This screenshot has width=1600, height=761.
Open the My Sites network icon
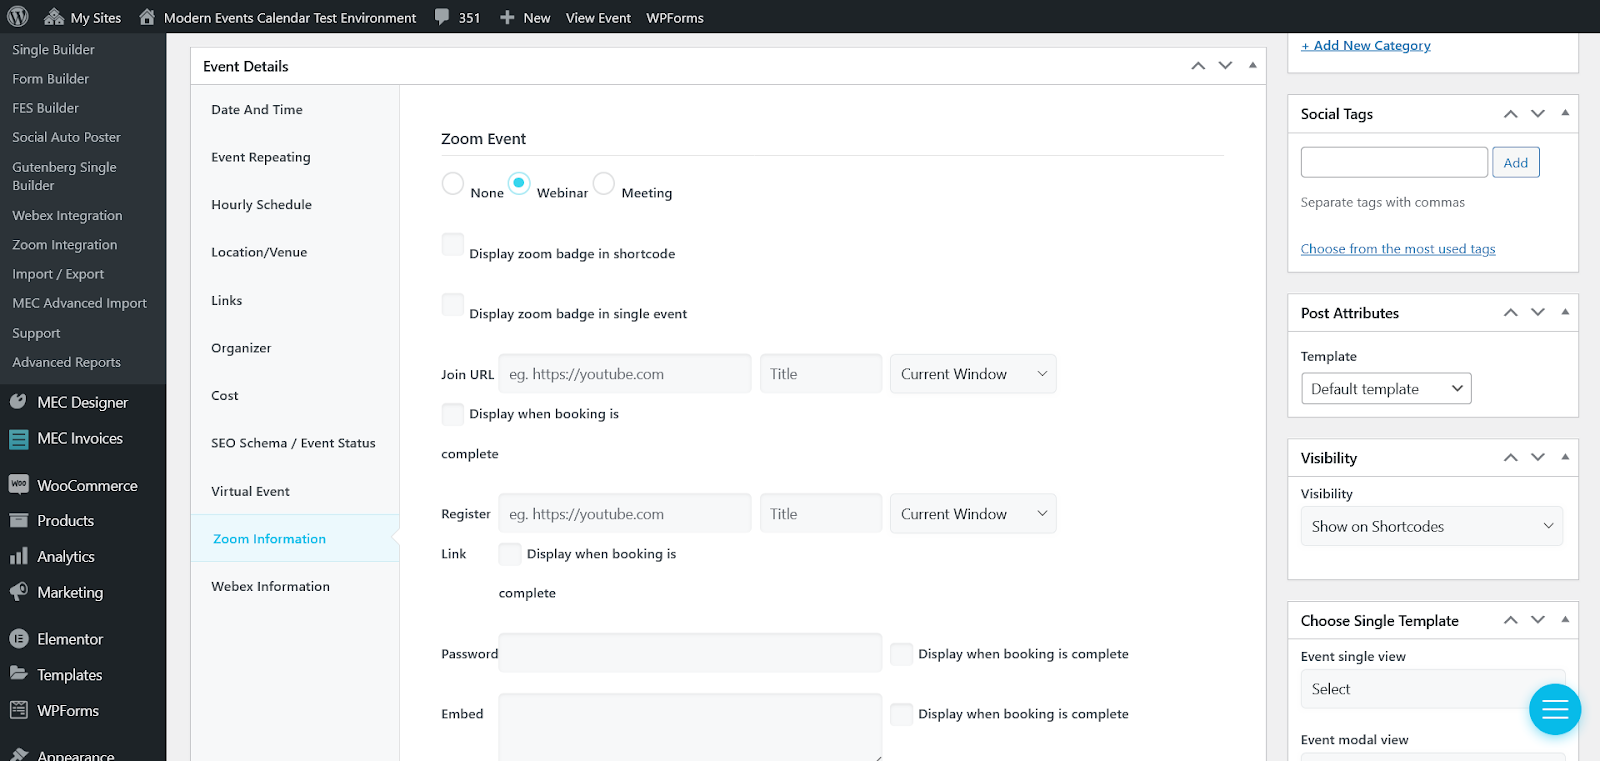coord(54,17)
